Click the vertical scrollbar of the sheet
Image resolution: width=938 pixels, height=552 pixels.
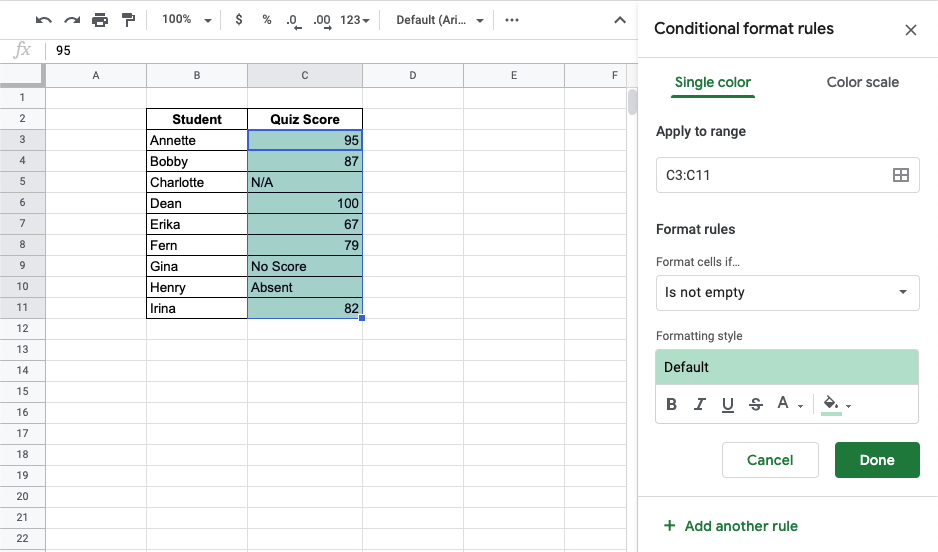tap(632, 102)
